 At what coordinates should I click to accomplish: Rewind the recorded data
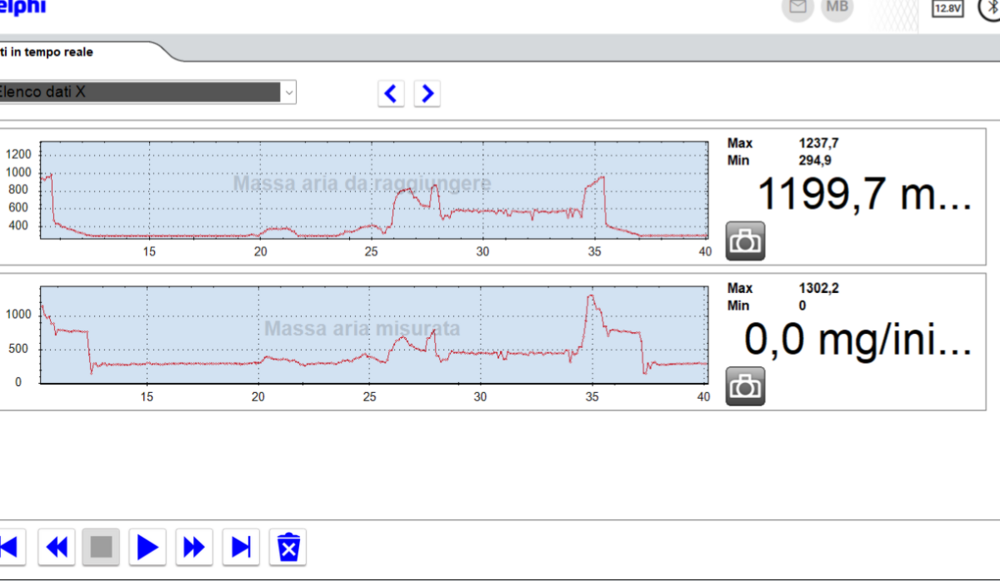(57, 547)
